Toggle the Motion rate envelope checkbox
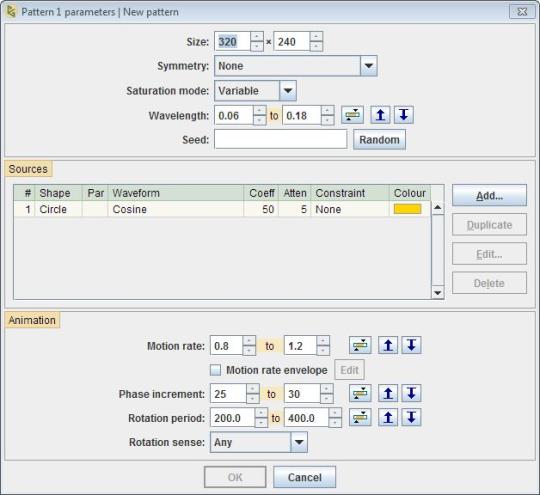 click(x=216, y=370)
